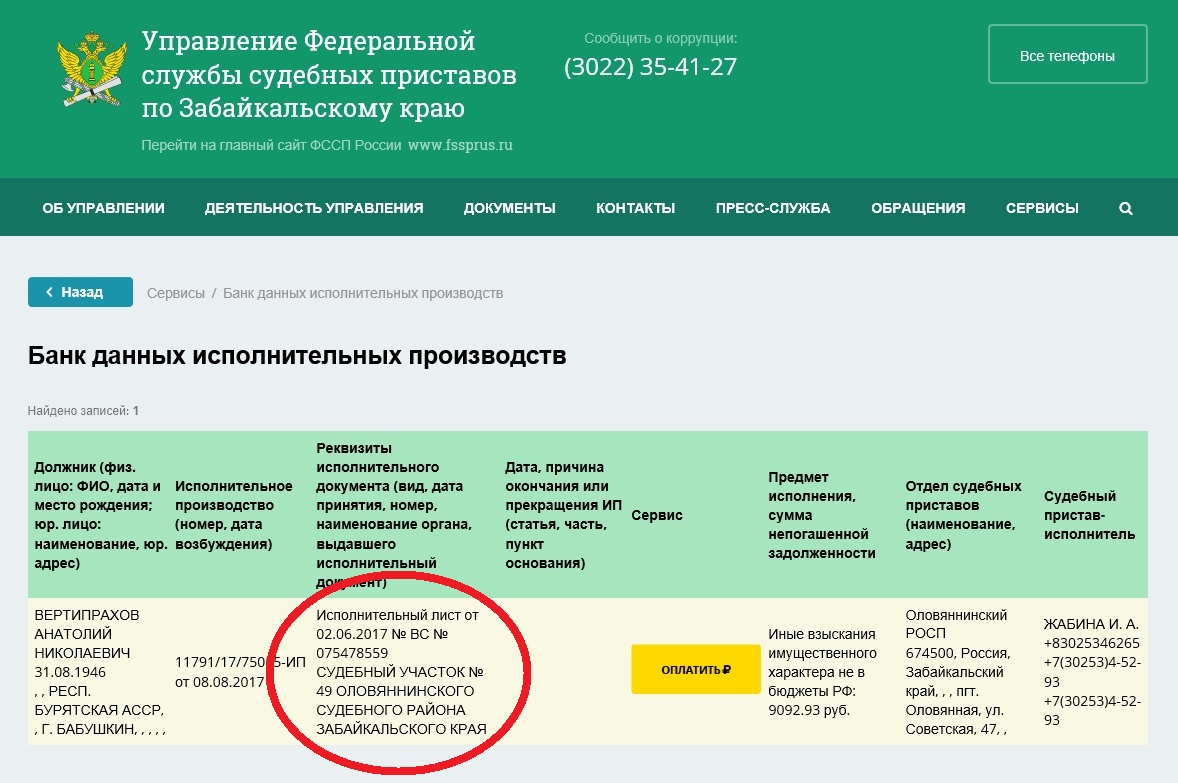Click column header Судебный пристав-исполнитель
The image size is (1178, 783).
click(1089, 515)
